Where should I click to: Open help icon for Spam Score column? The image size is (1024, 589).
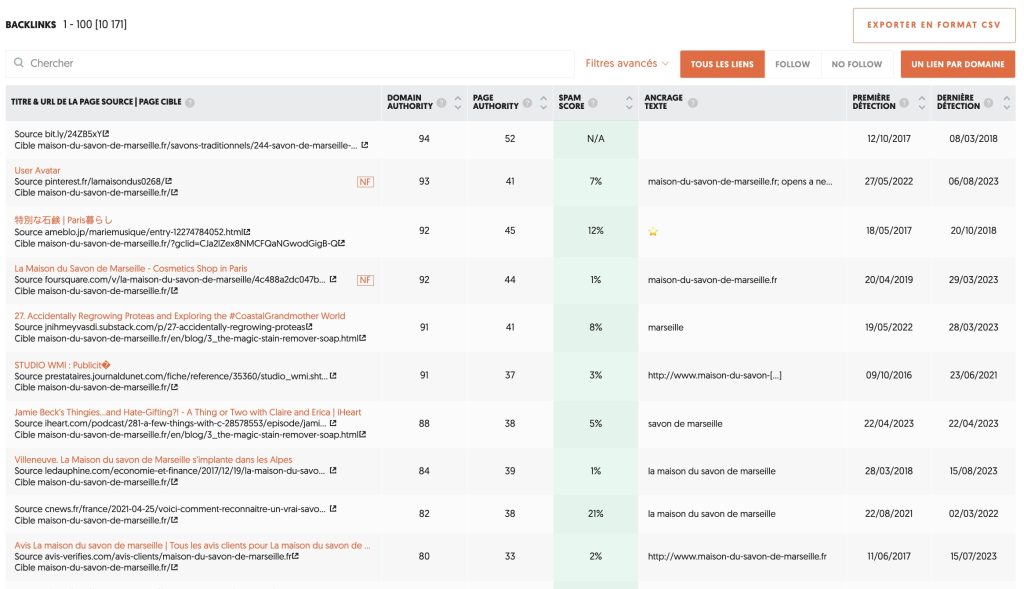[x=593, y=103]
